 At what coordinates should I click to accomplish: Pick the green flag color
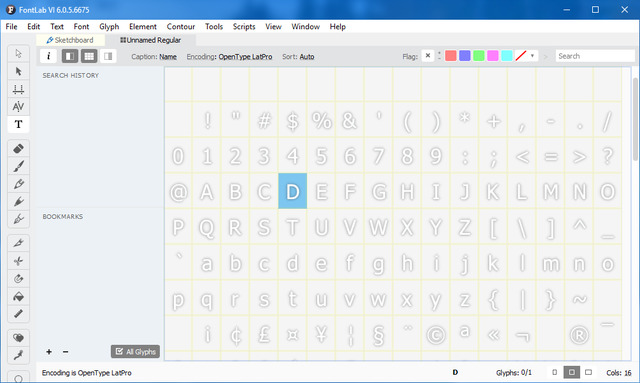pyautogui.click(x=479, y=56)
